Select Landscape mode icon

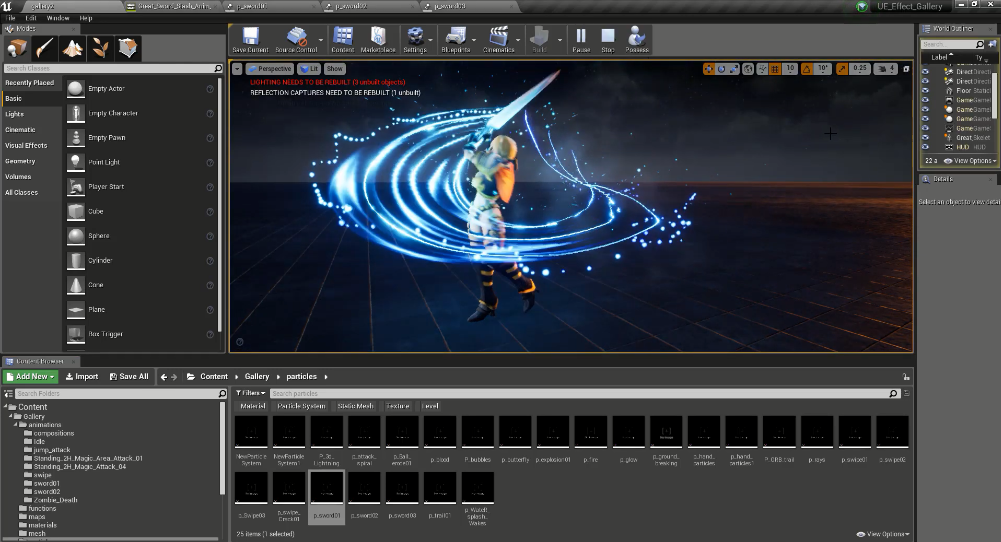pyautogui.click(x=72, y=48)
